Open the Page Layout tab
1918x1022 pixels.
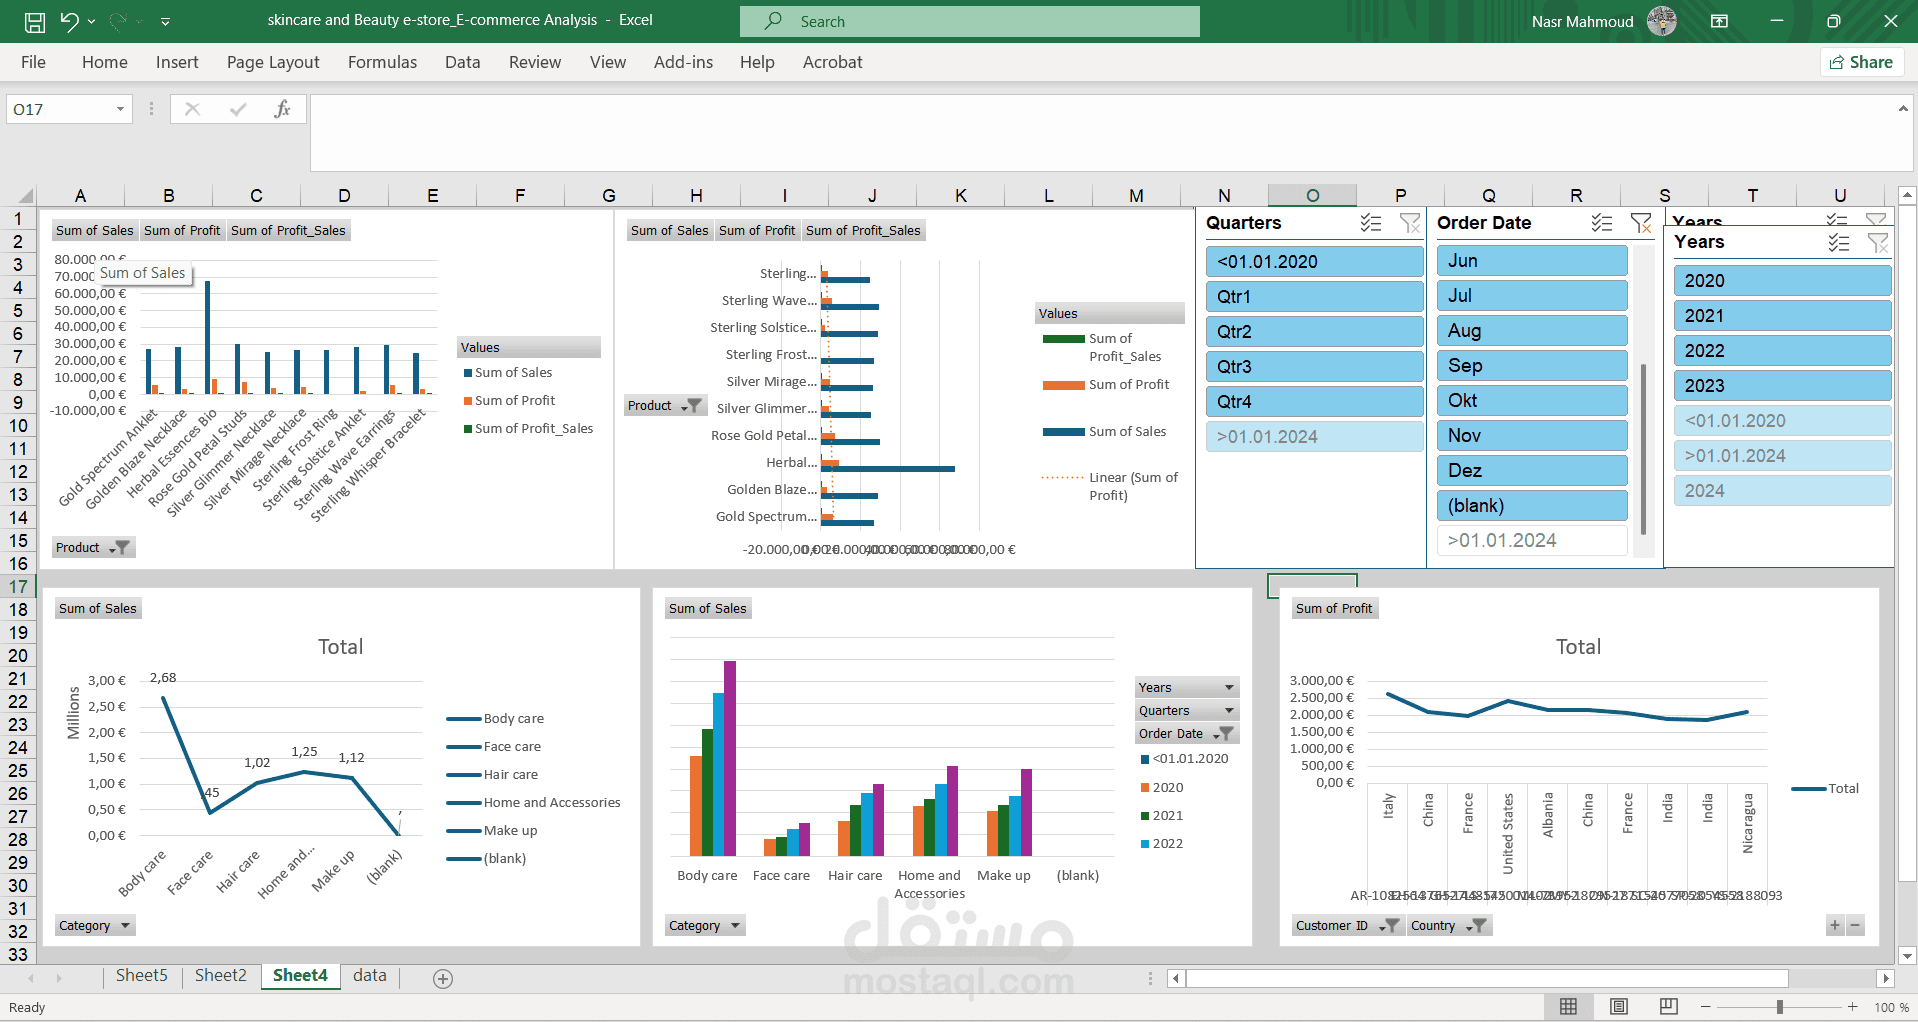tap(273, 62)
